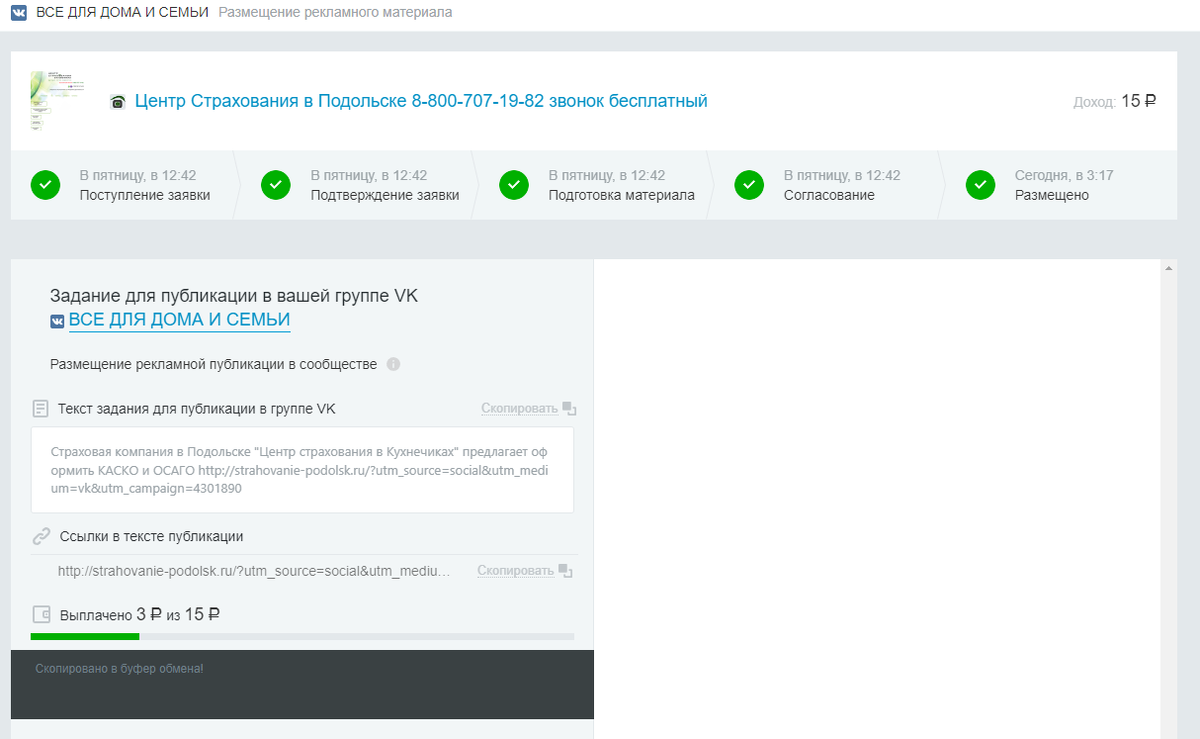
Task: Click the chain link icon beside Ссылки в тексте
Action: pos(41,536)
